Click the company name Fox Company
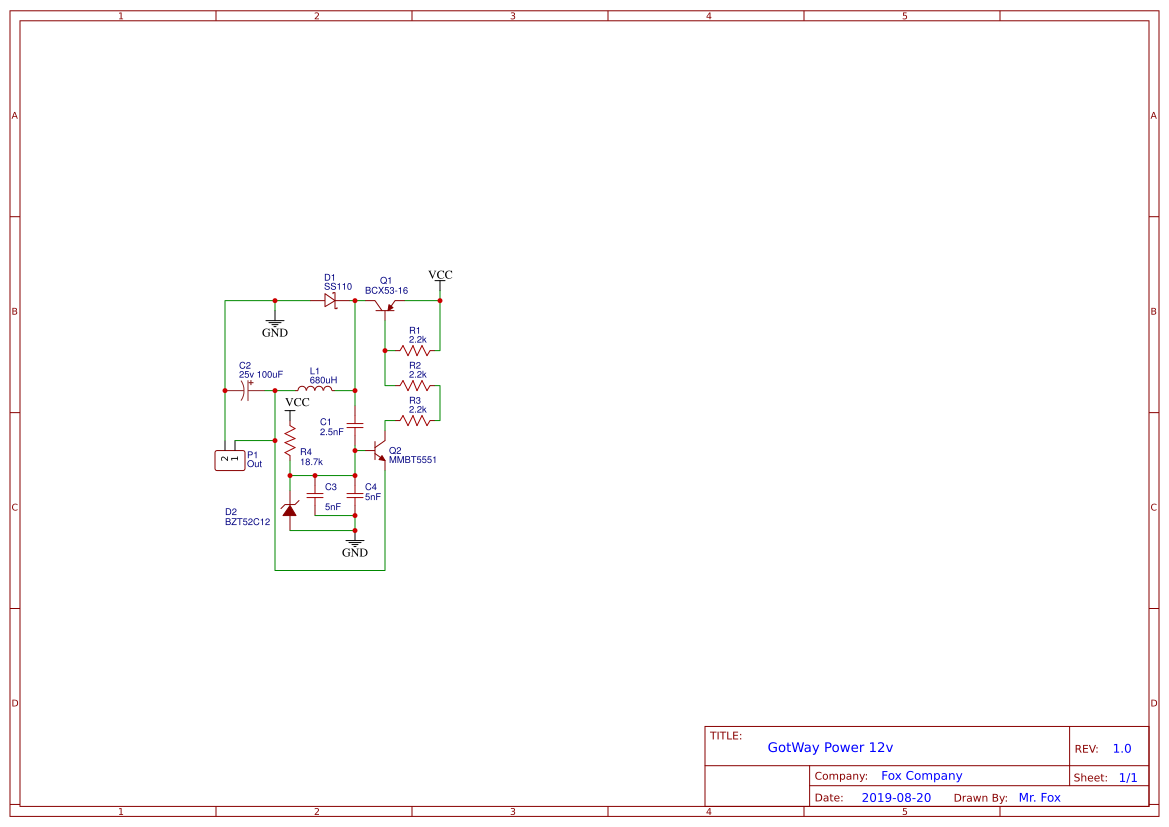This screenshot has width=1169, height=827. (921, 776)
